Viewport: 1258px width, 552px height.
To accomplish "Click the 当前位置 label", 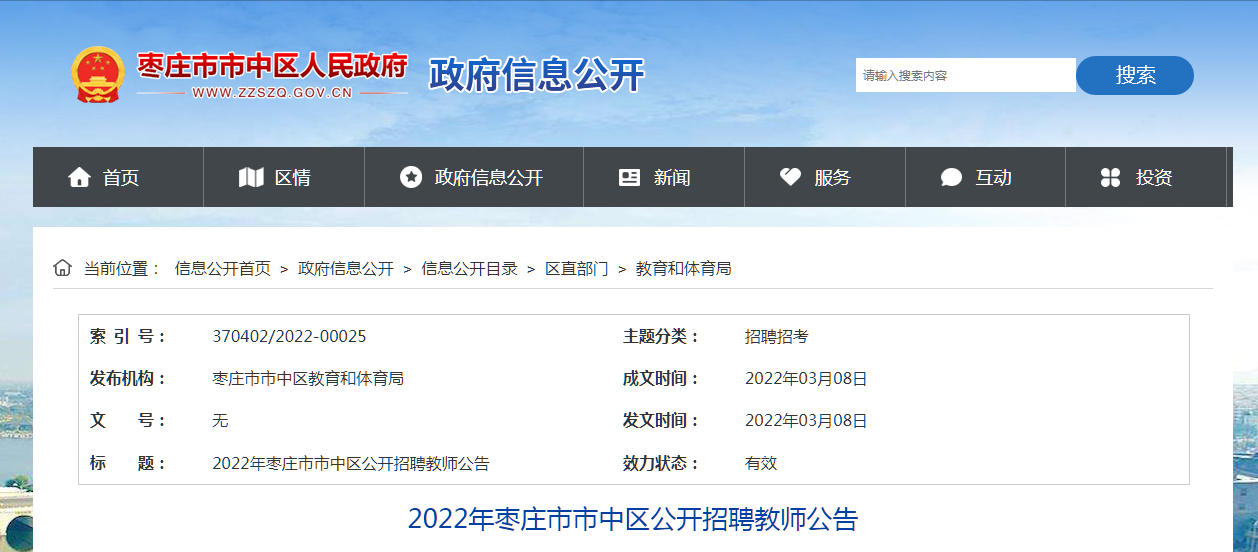I will pos(122,269).
